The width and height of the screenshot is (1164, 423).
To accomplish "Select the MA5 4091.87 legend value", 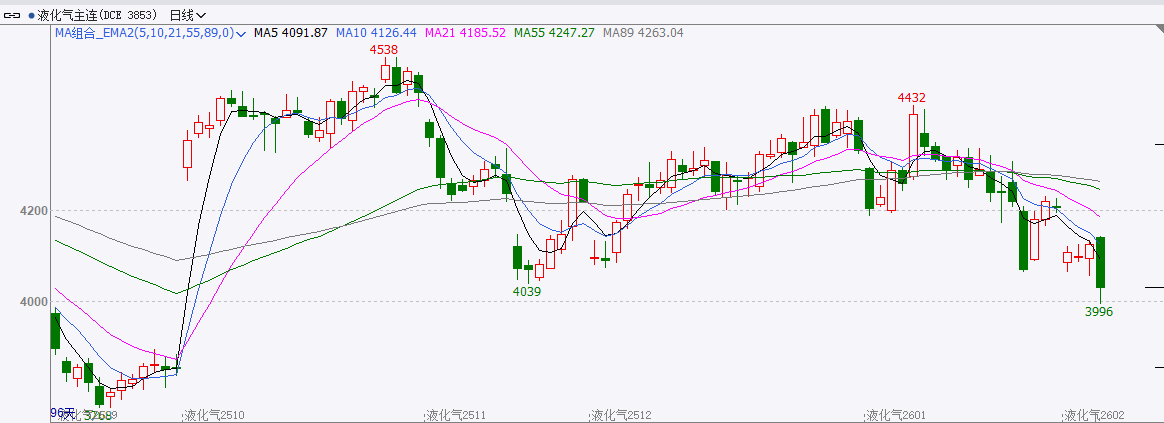I will [290, 33].
